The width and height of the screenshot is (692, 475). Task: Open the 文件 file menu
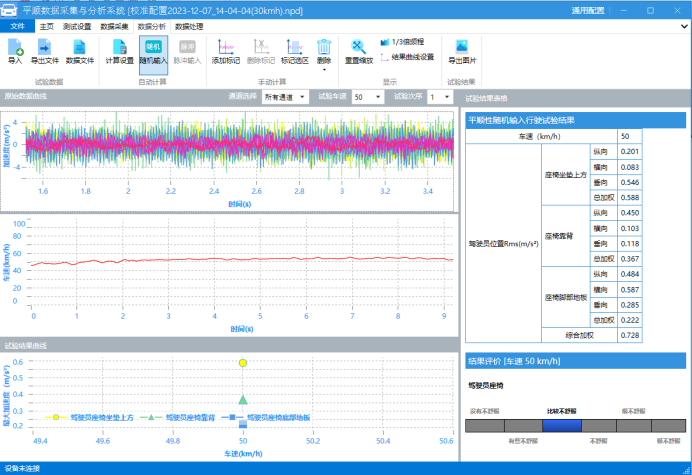pyautogui.click(x=17, y=27)
